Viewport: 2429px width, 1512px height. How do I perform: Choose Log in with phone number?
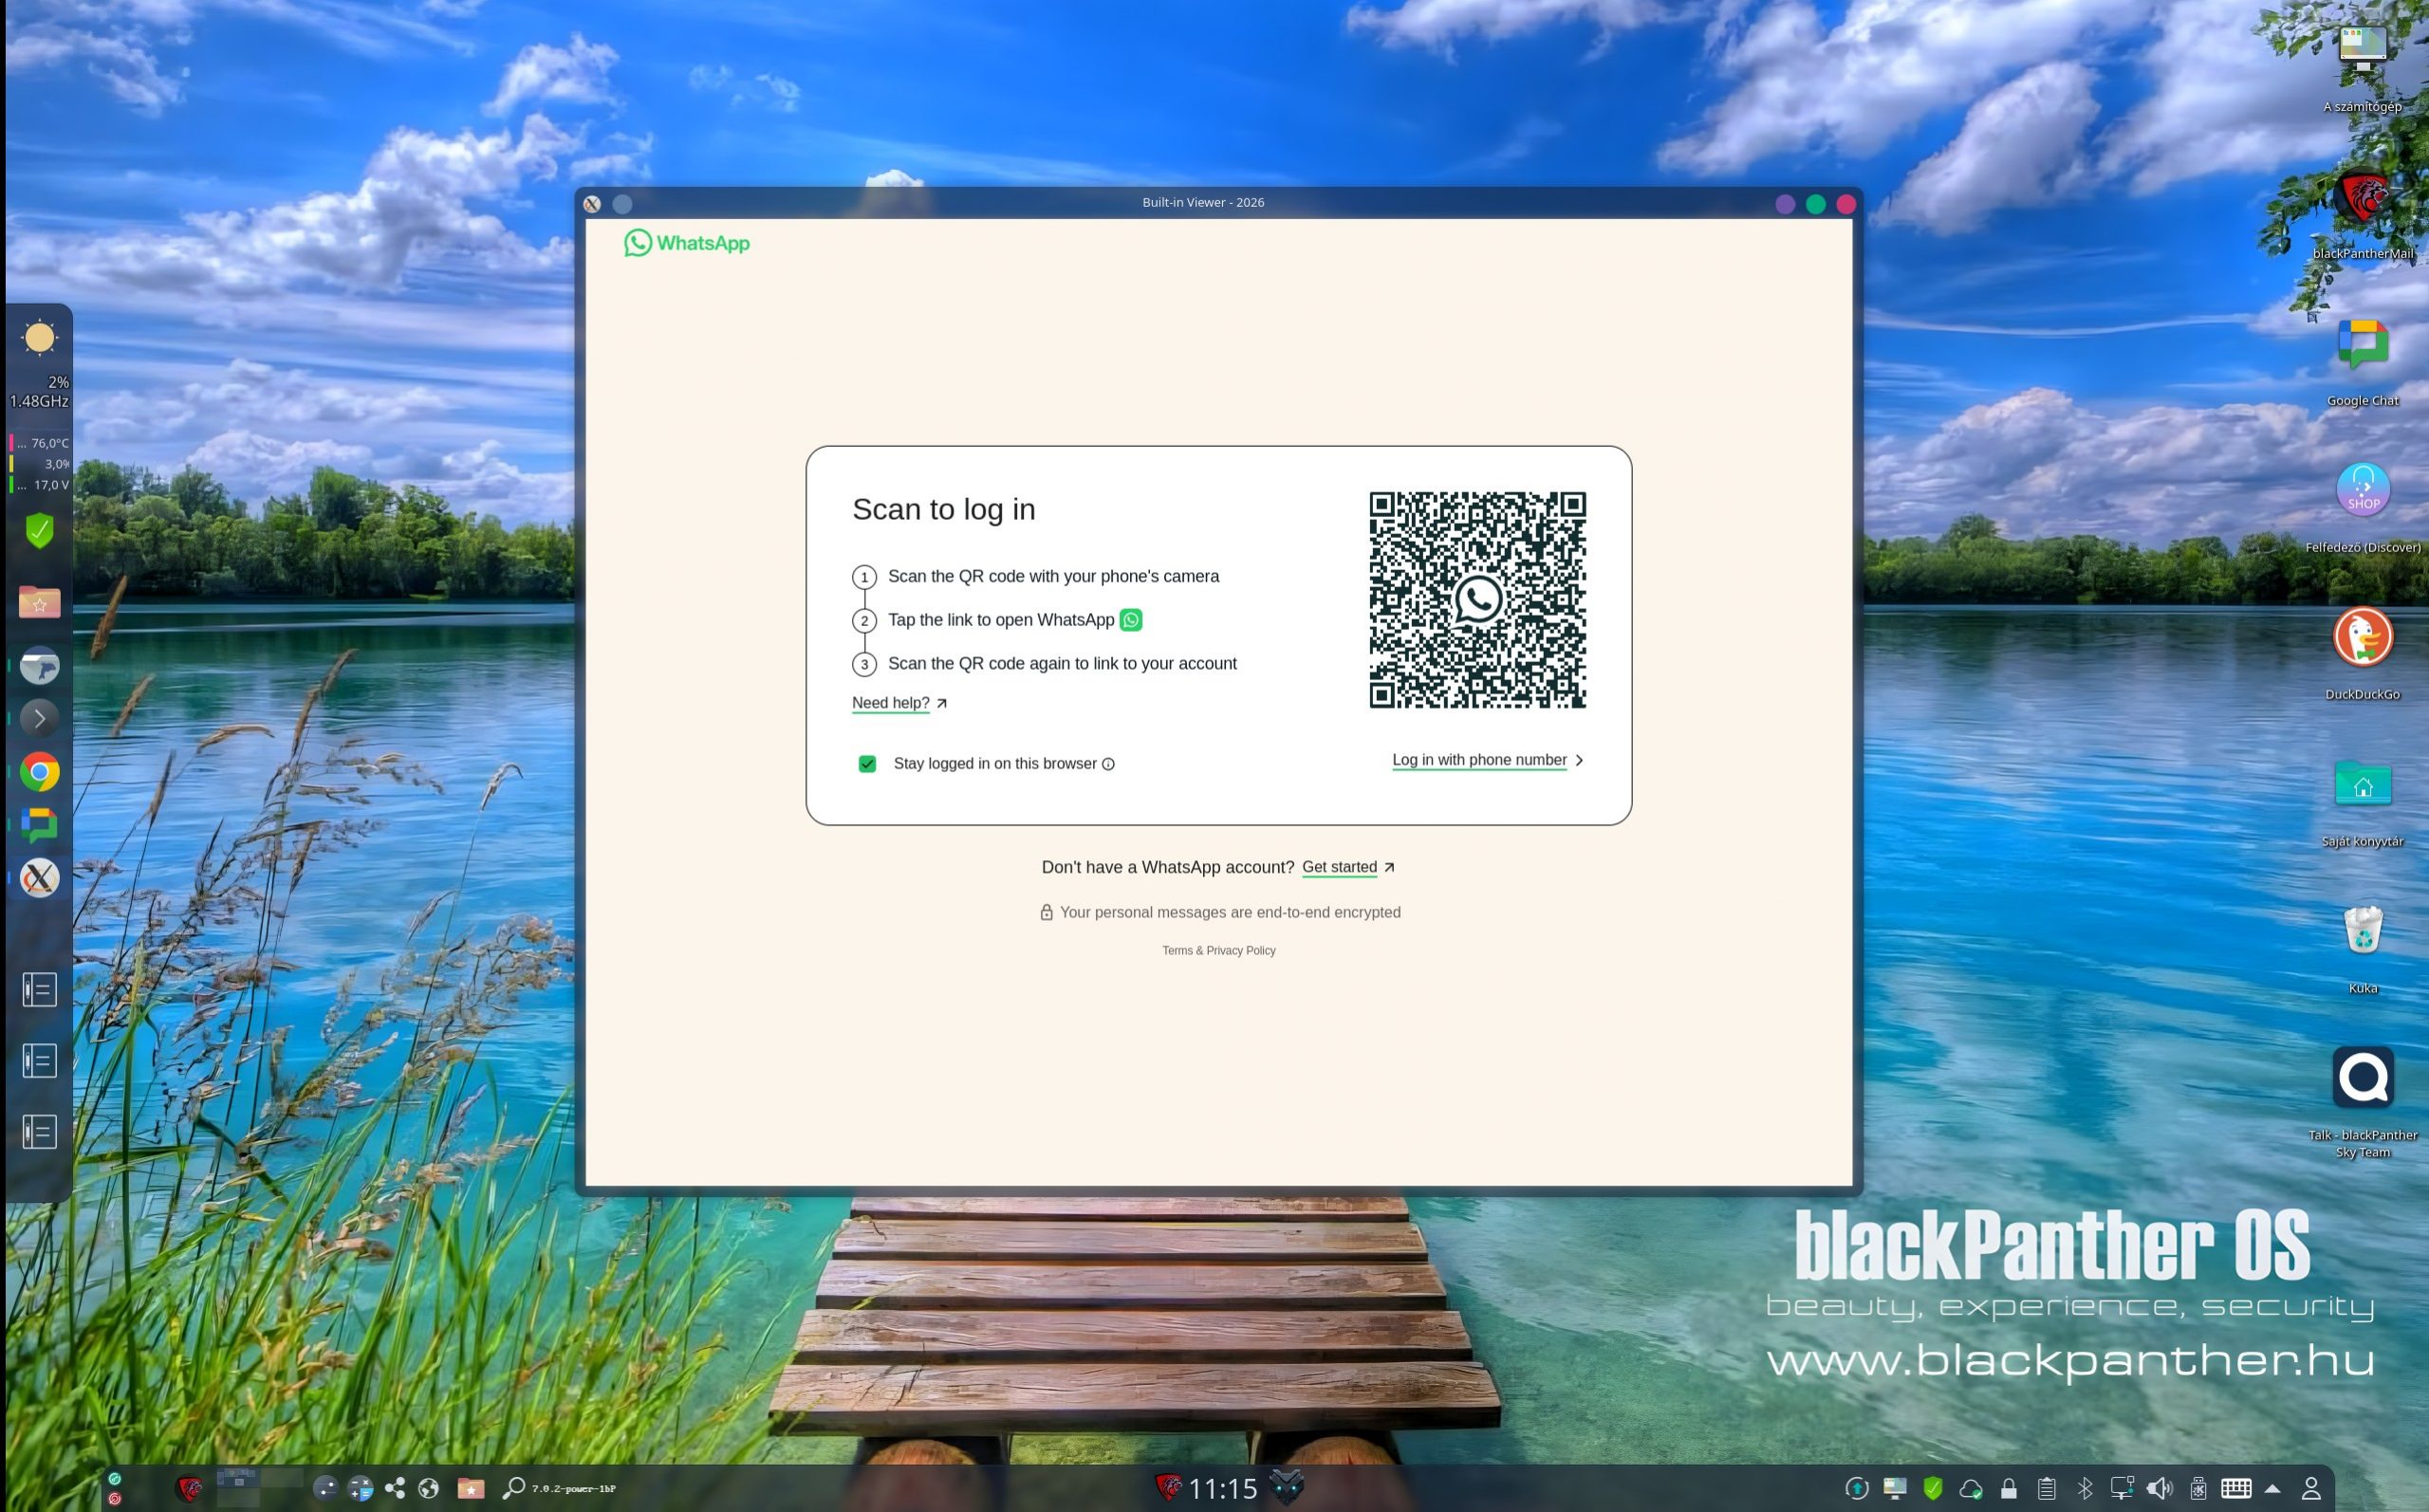[1479, 760]
